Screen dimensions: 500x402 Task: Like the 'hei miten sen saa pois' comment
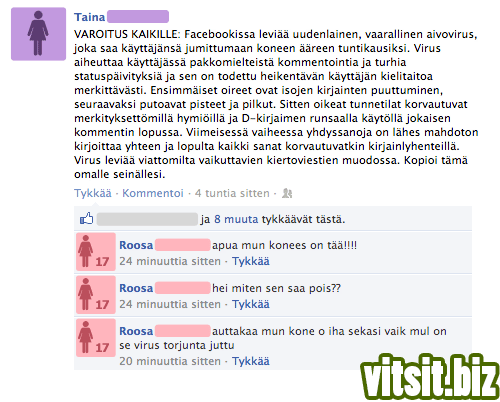[x=251, y=304]
